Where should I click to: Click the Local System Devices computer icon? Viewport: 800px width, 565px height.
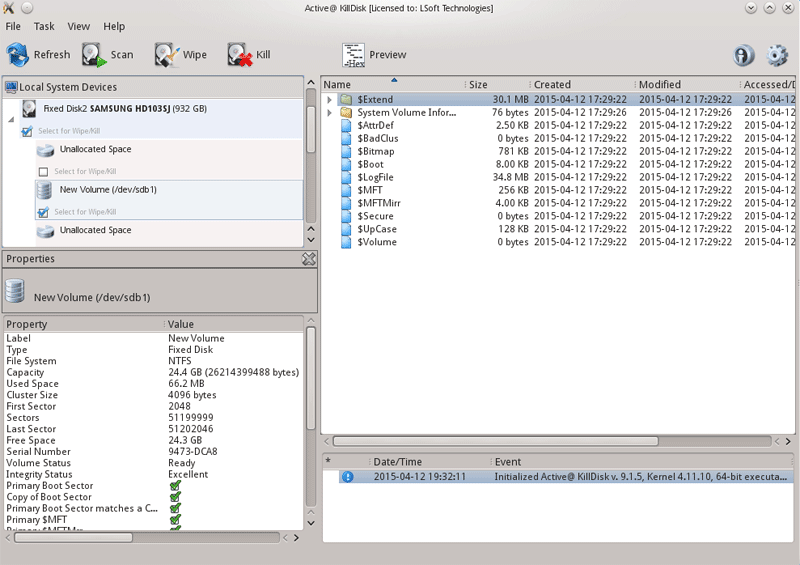pyautogui.click(x=11, y=87)
